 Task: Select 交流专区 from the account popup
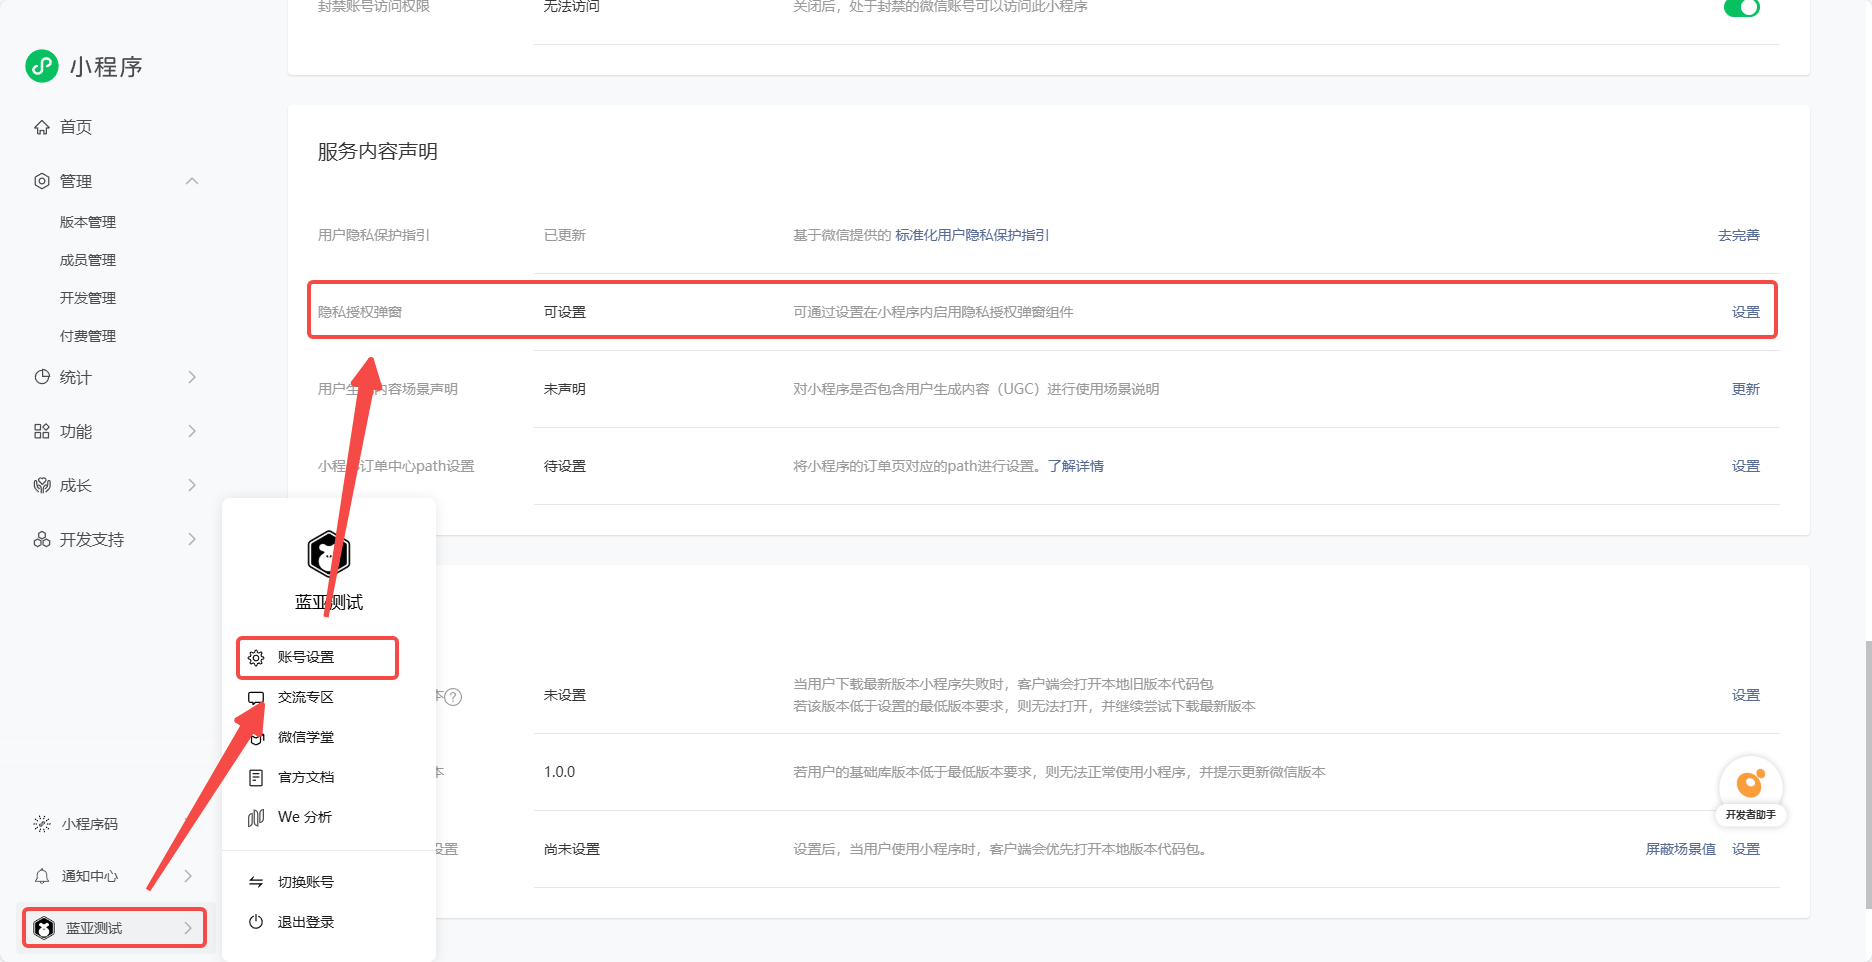tap(306, 697)
